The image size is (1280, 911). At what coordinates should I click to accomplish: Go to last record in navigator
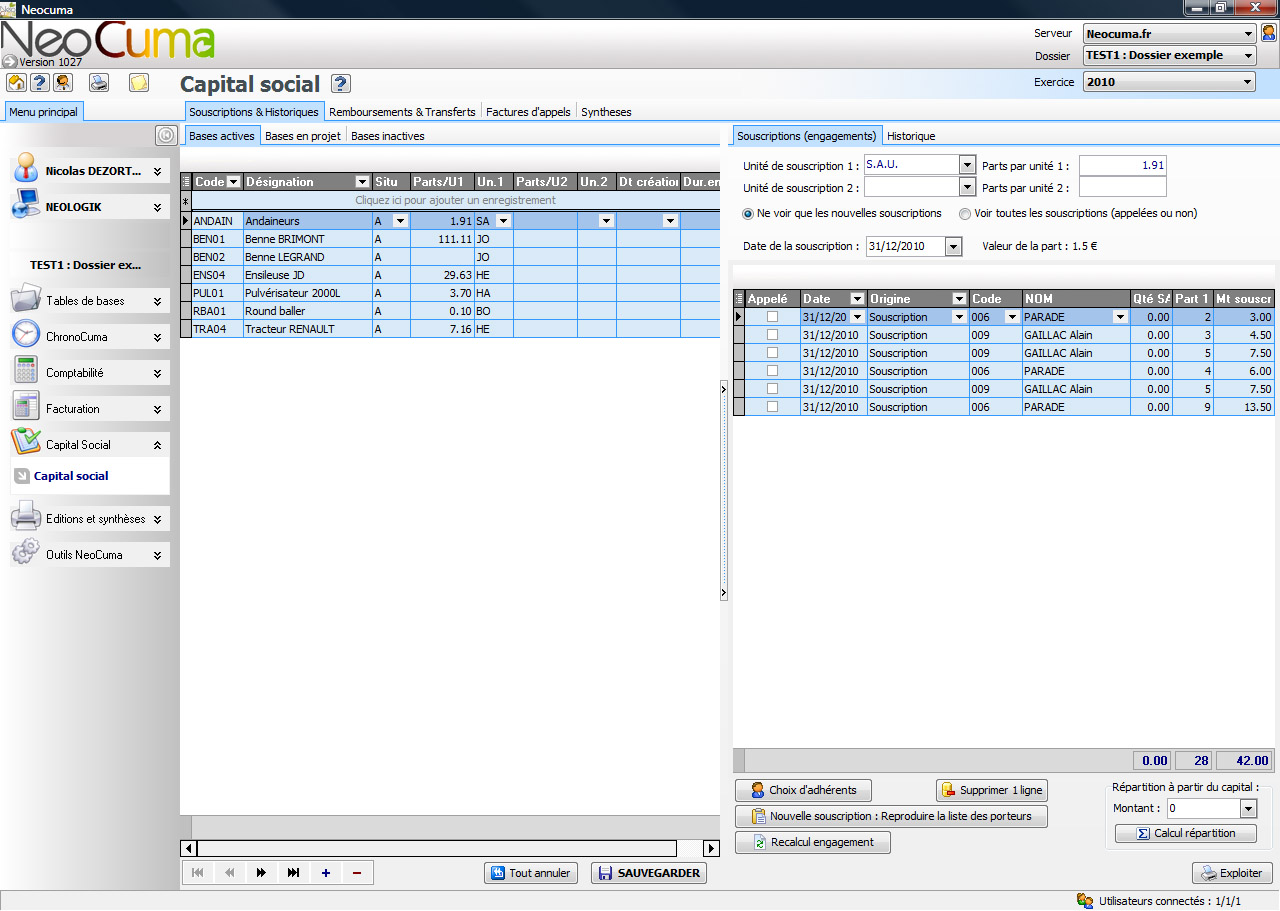click(x=293, y=873)
